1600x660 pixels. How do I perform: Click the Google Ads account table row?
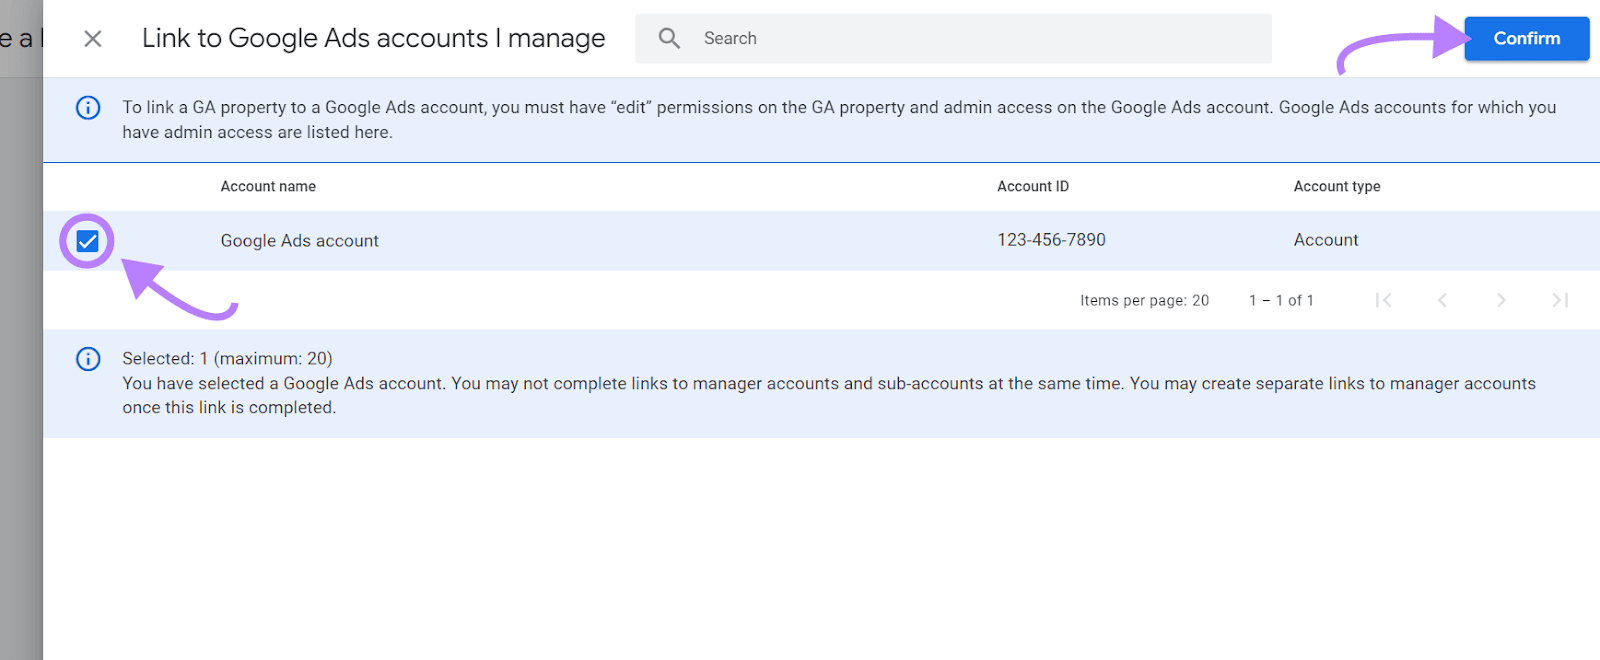pyautogui.click(x=700, y=240)
